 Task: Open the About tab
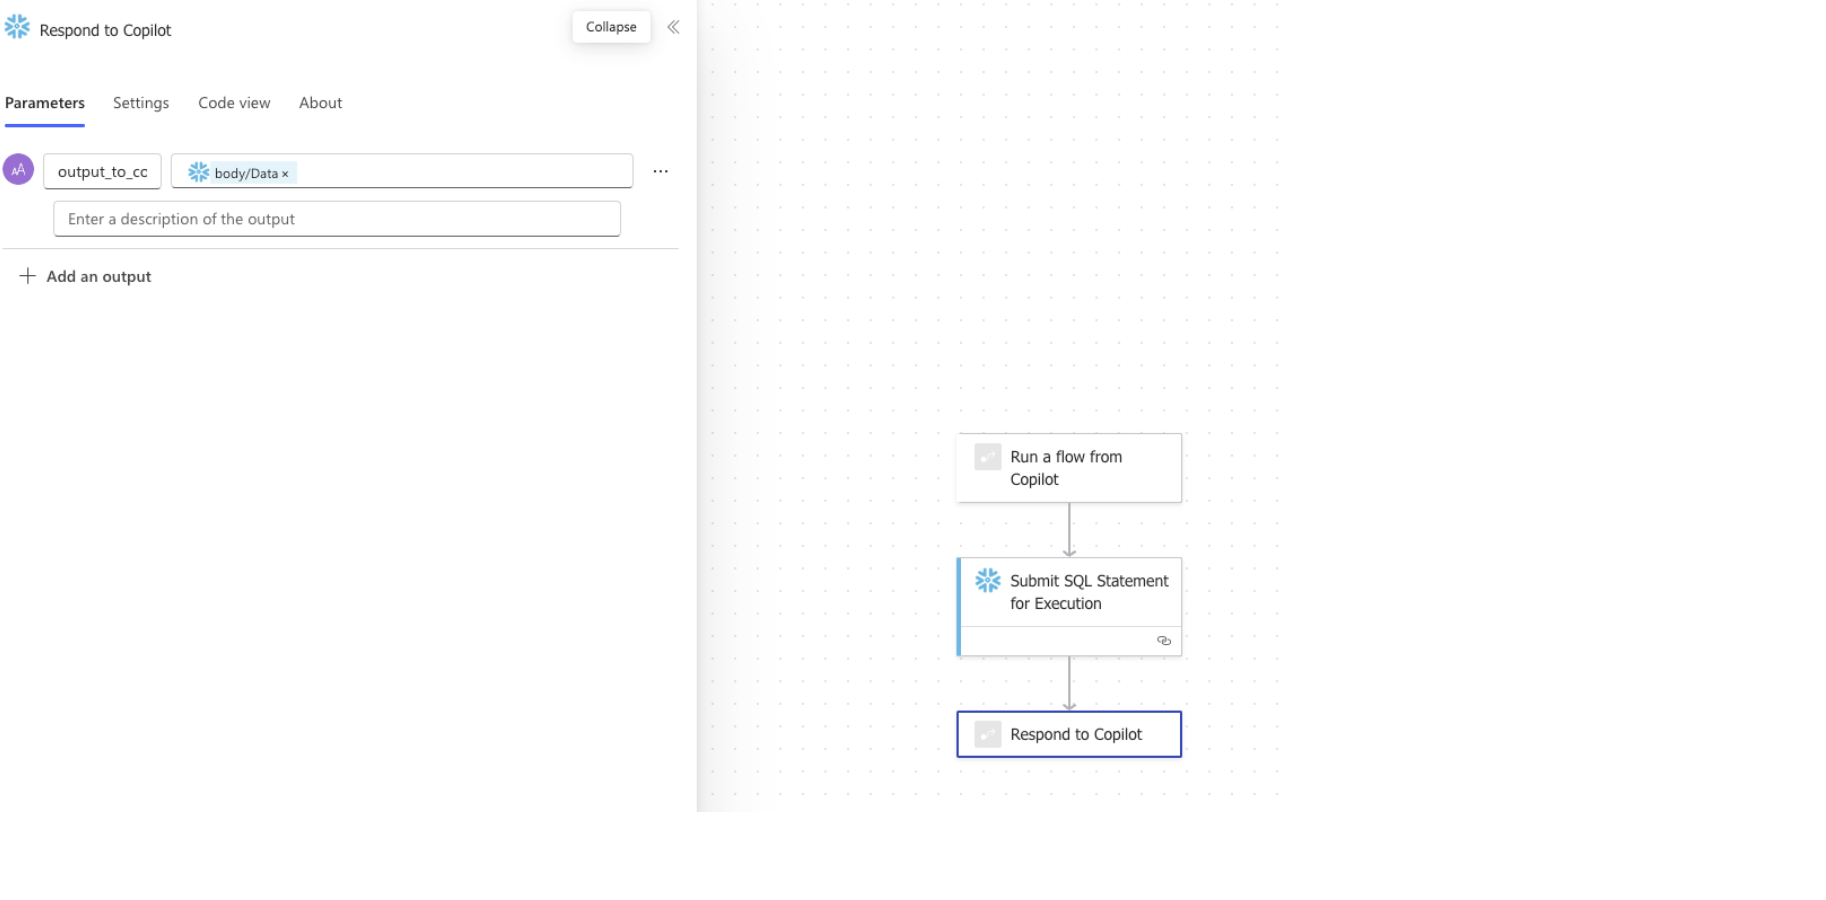[x=320, y=103]
